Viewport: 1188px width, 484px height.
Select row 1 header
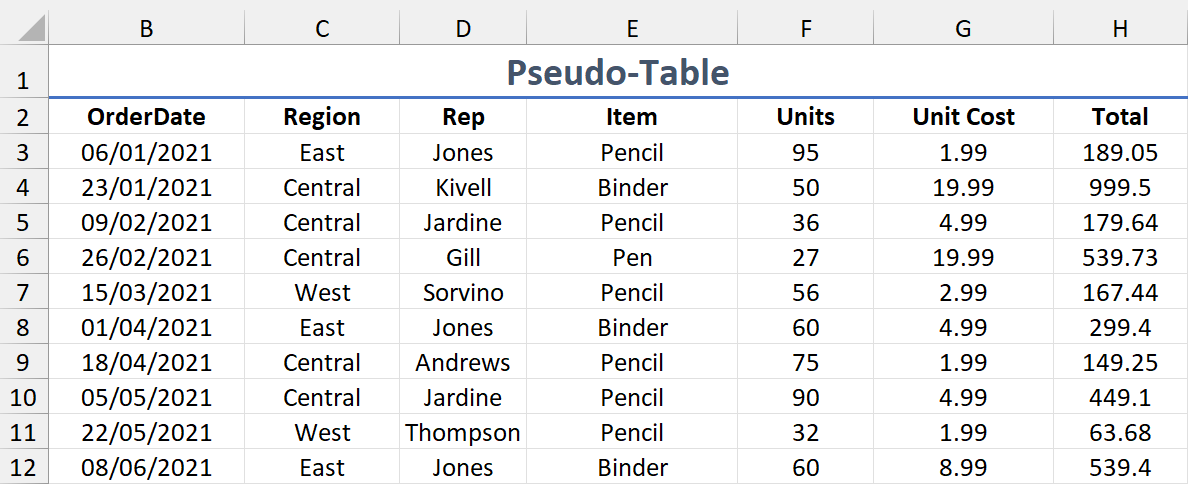coord(24,82)
